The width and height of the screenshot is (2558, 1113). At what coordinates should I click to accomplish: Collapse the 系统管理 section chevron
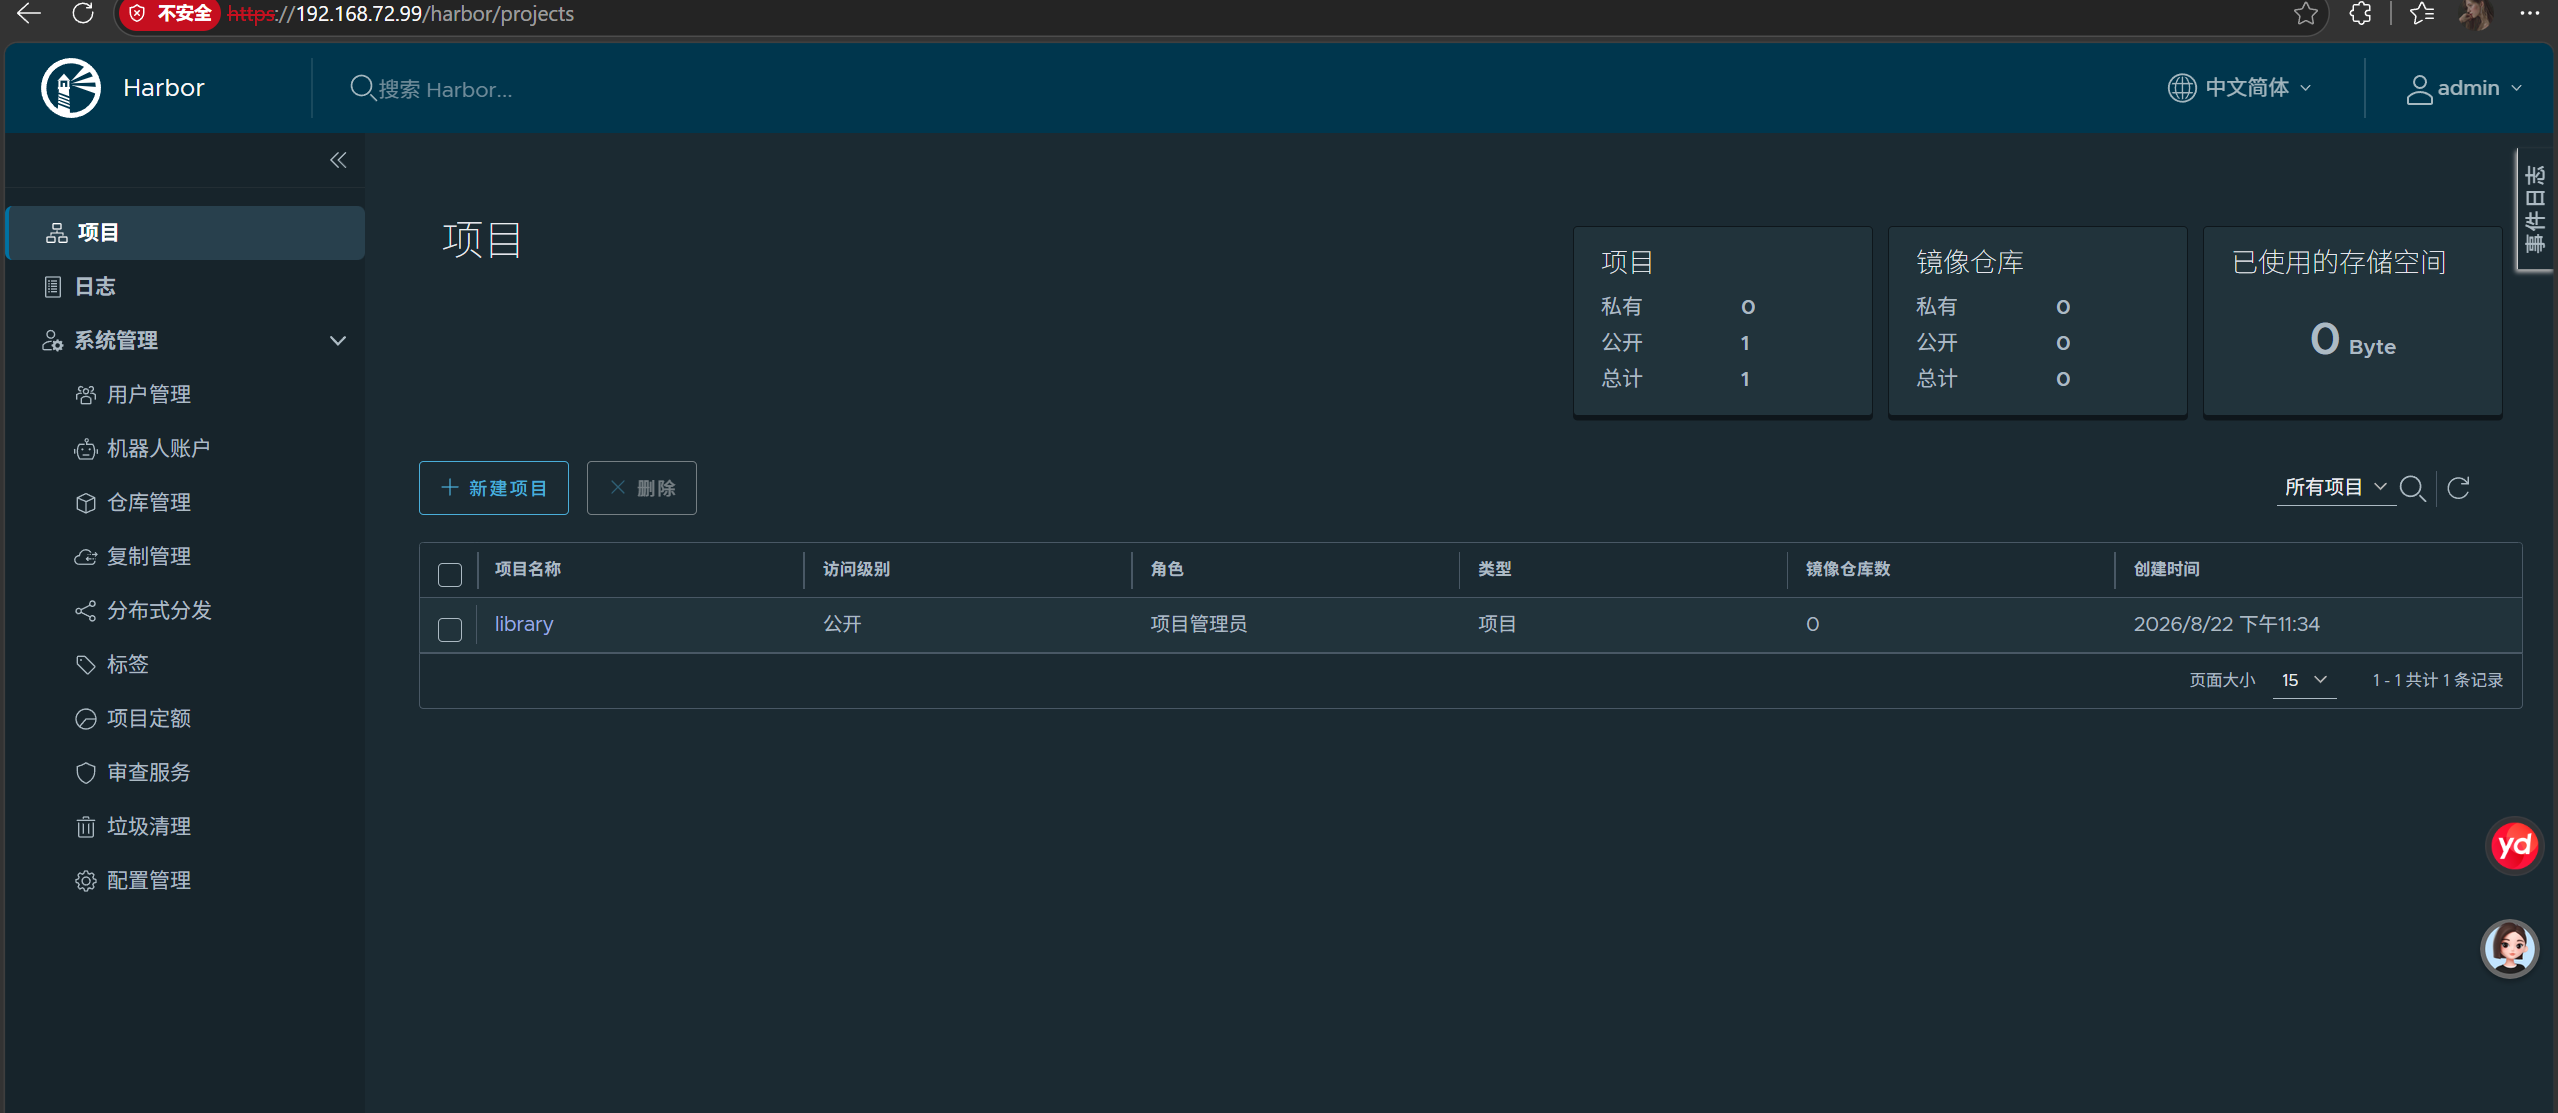coord(338,341)
